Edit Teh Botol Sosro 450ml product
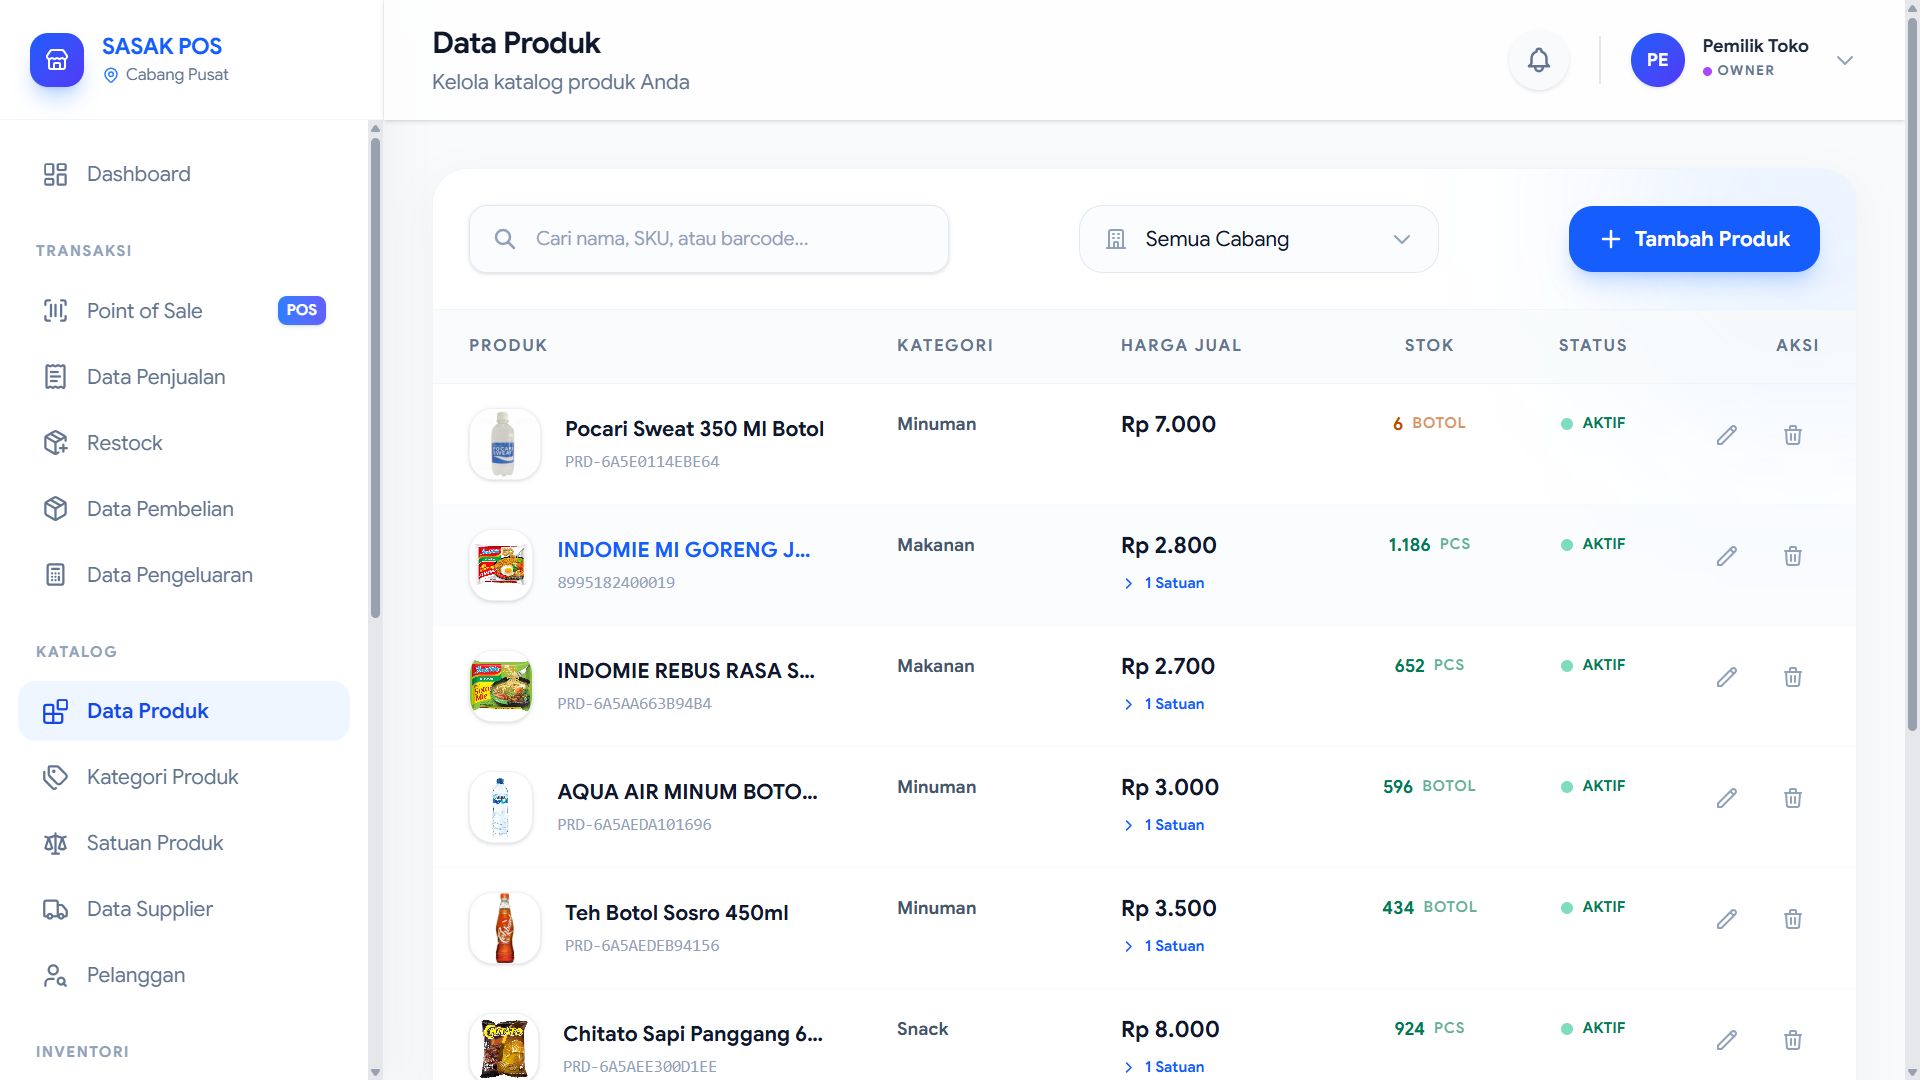Viewport: 1920px width, 1080px height. [x=1726, y=919]
